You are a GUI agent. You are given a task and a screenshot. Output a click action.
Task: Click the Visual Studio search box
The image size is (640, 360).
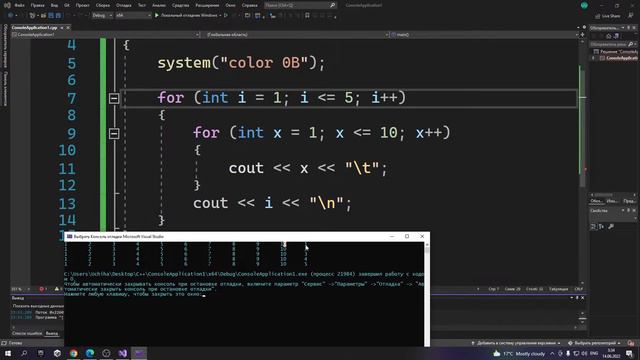pyautogui.click(x=300, y=5)
